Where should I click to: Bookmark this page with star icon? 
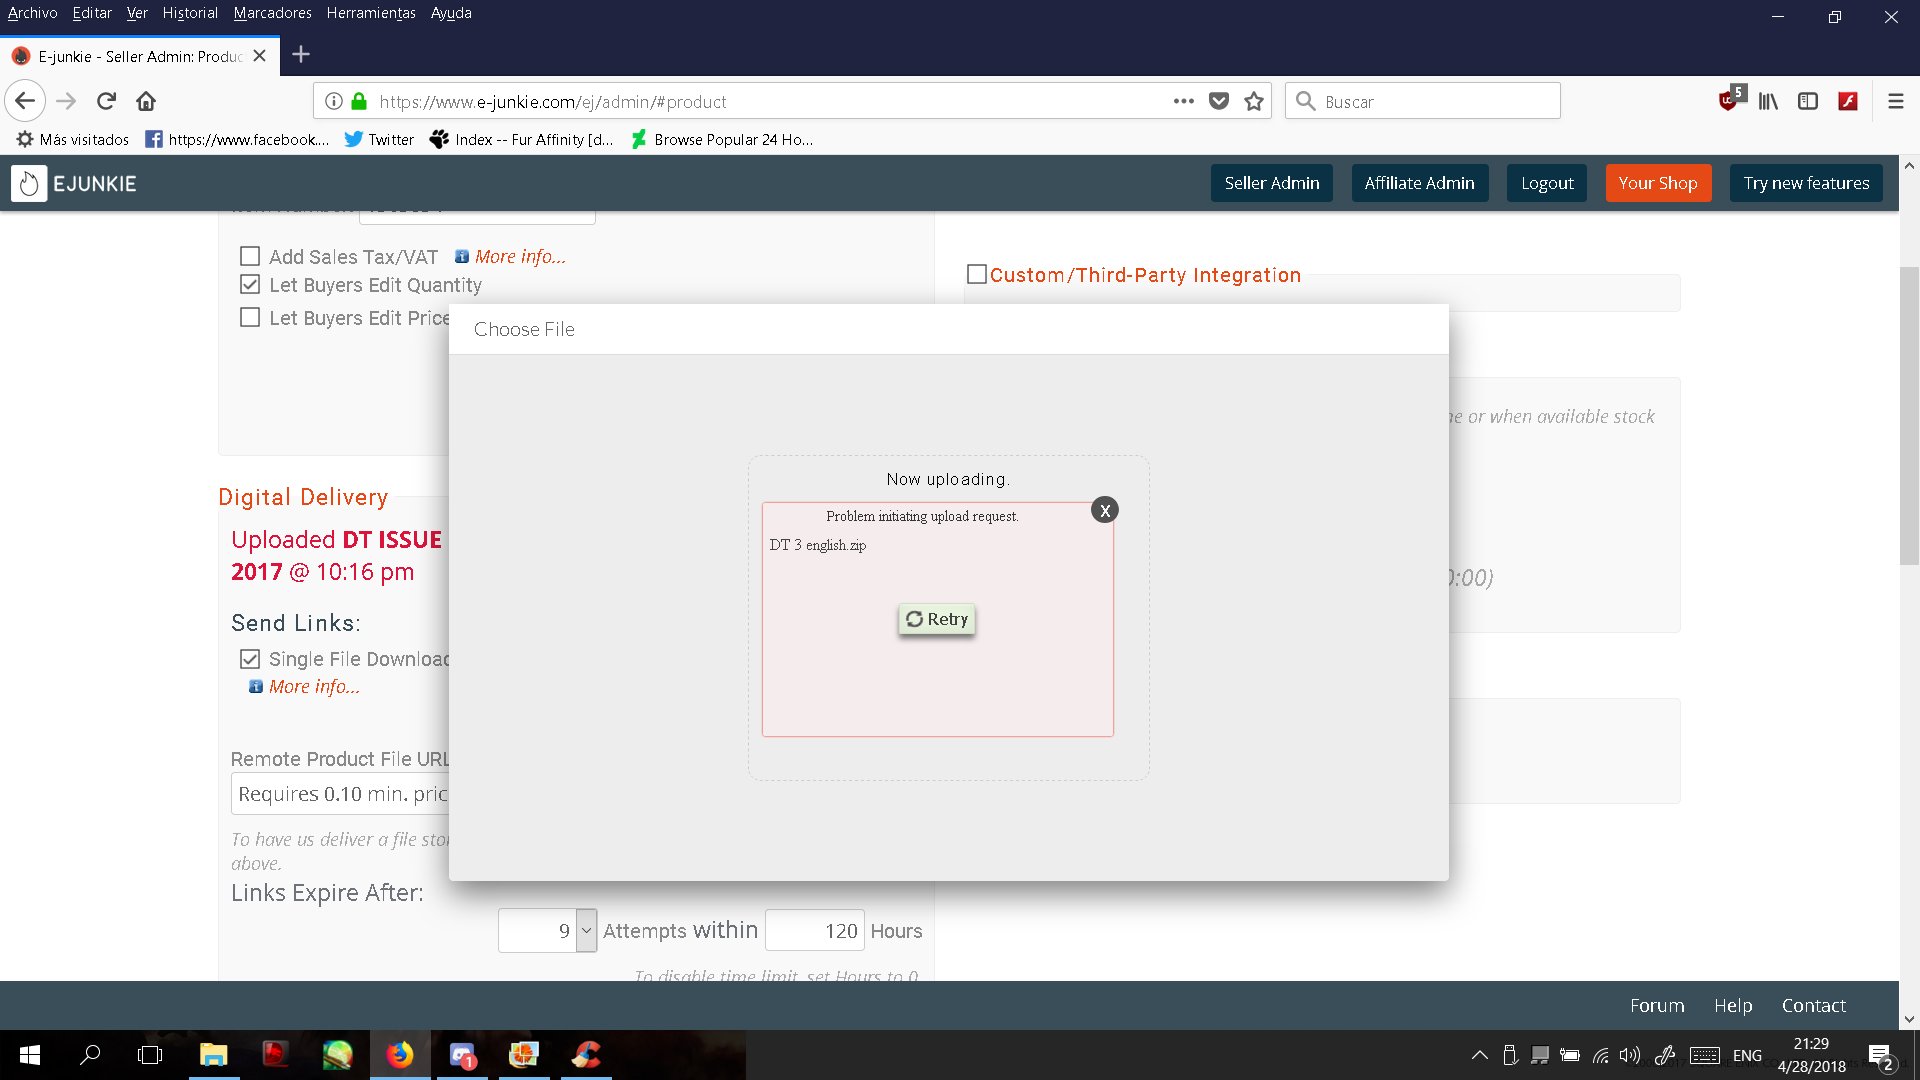1254,101
